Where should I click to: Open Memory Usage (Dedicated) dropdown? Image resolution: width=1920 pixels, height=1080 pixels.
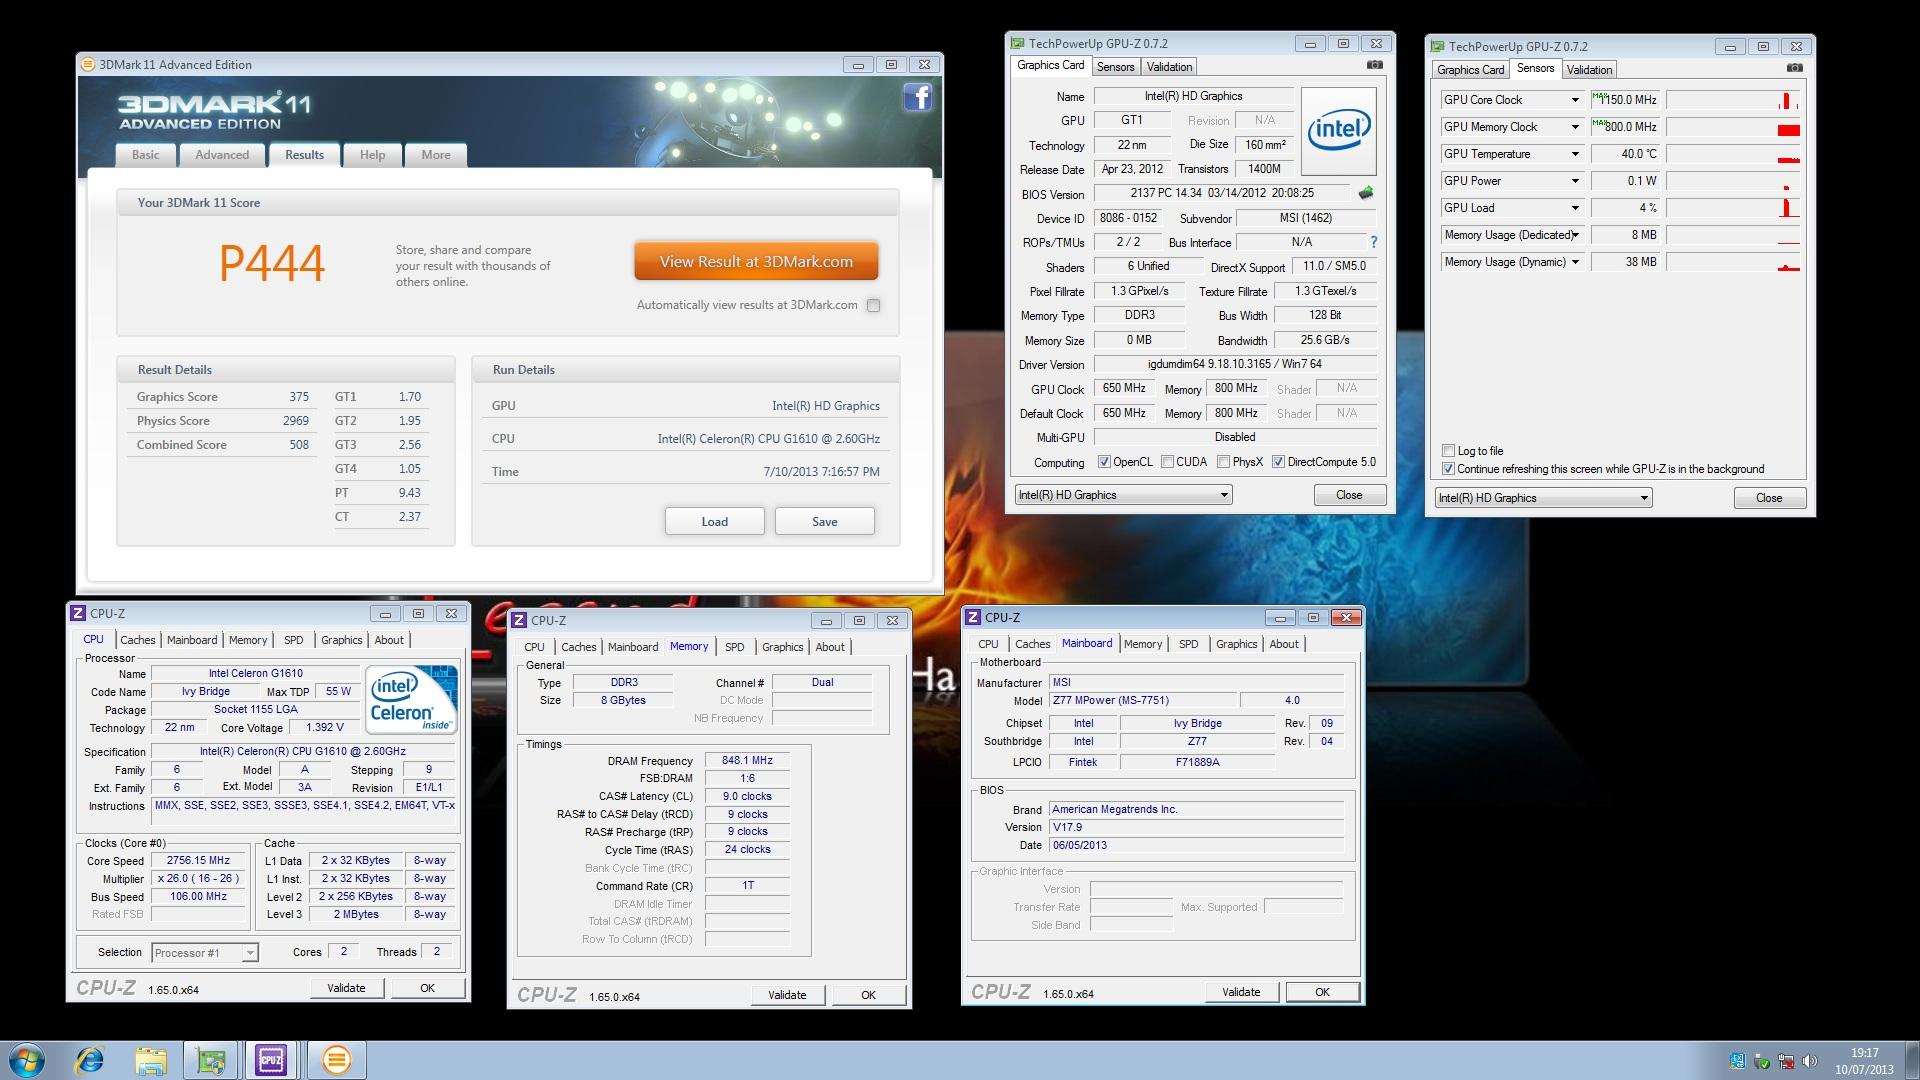[x=1575, y=235]
